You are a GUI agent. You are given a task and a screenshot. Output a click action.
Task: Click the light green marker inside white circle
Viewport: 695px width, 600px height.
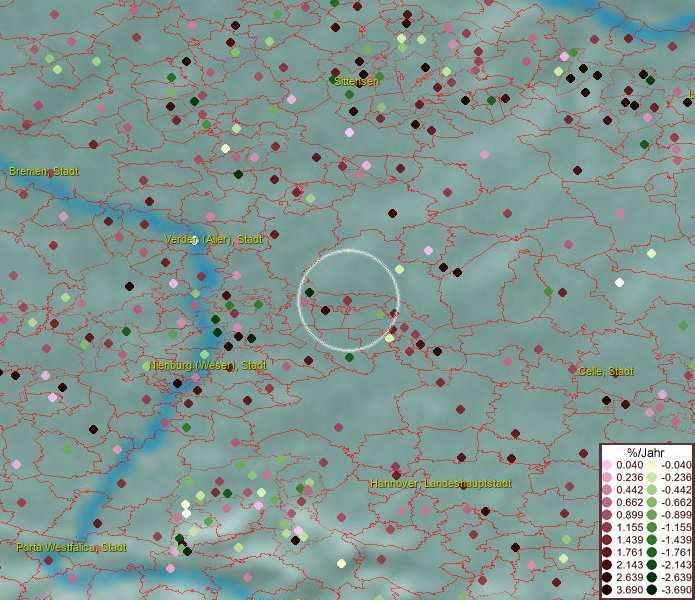[x=380, y=313]
